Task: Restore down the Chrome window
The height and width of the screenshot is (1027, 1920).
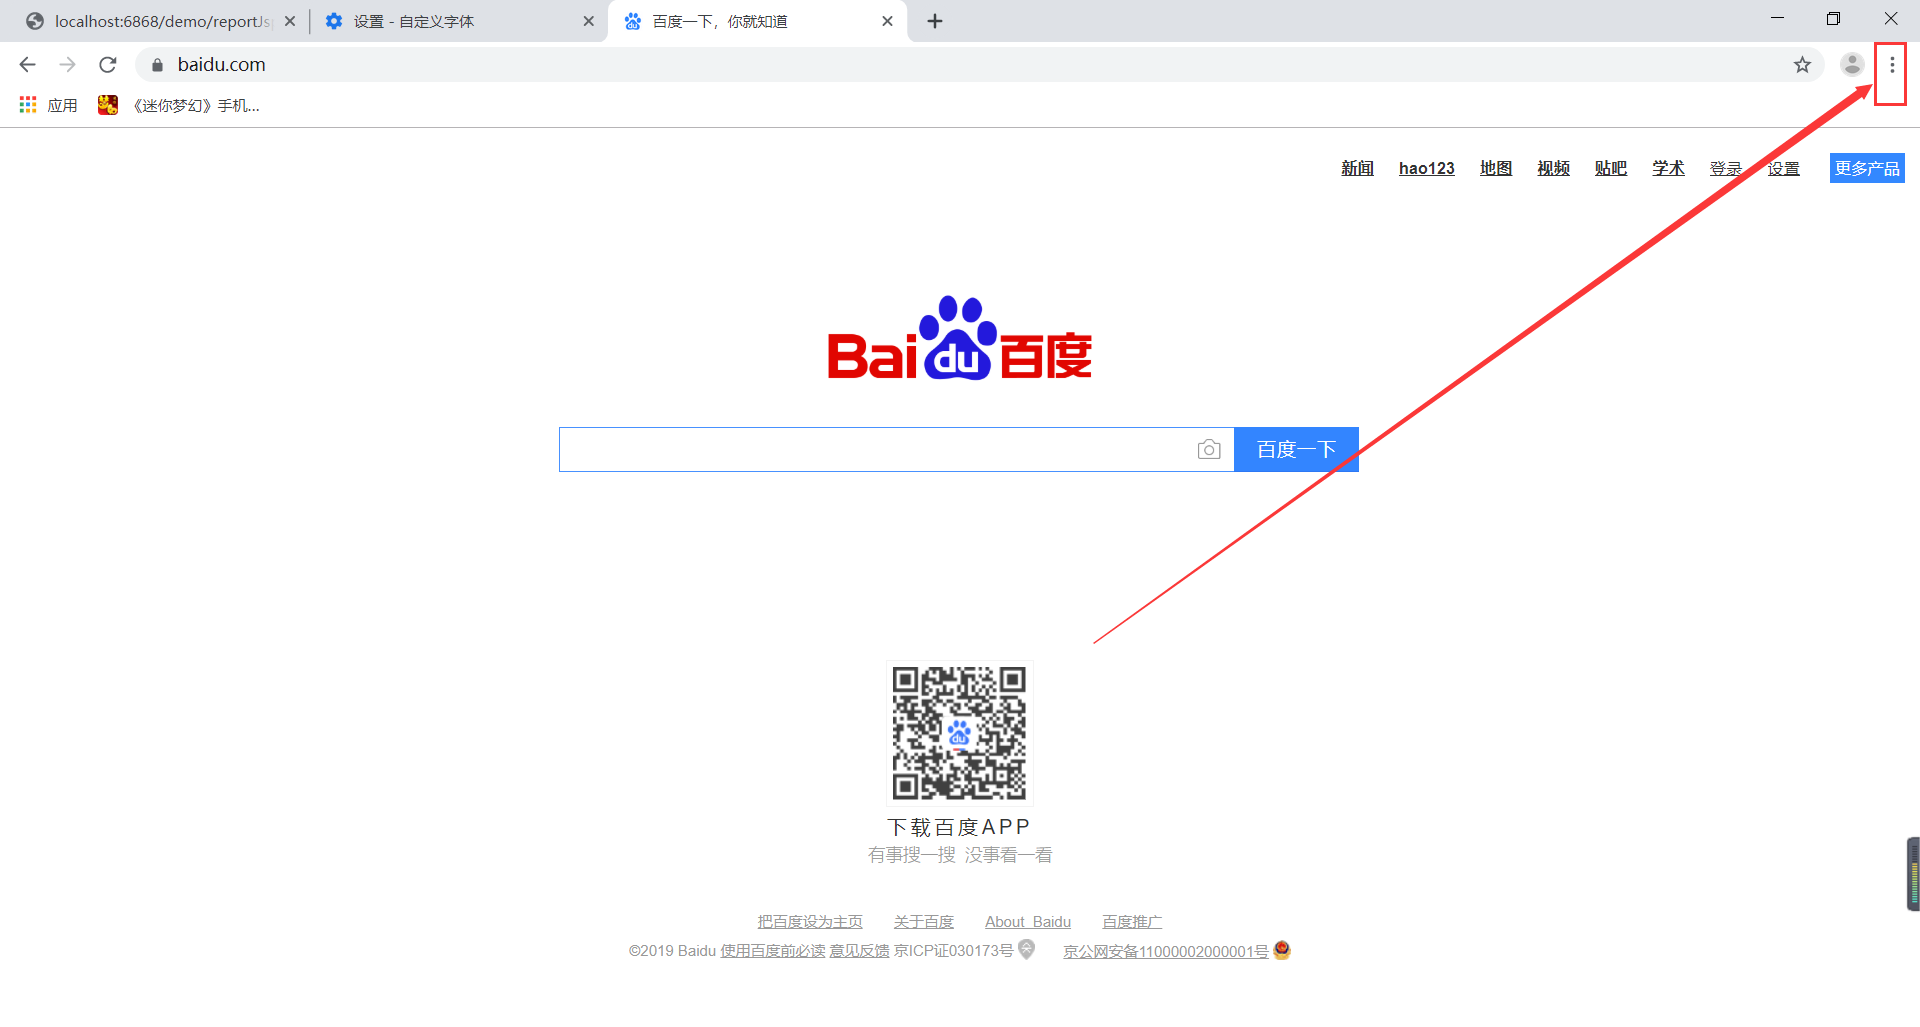Action: click(x=1833, y=18)
